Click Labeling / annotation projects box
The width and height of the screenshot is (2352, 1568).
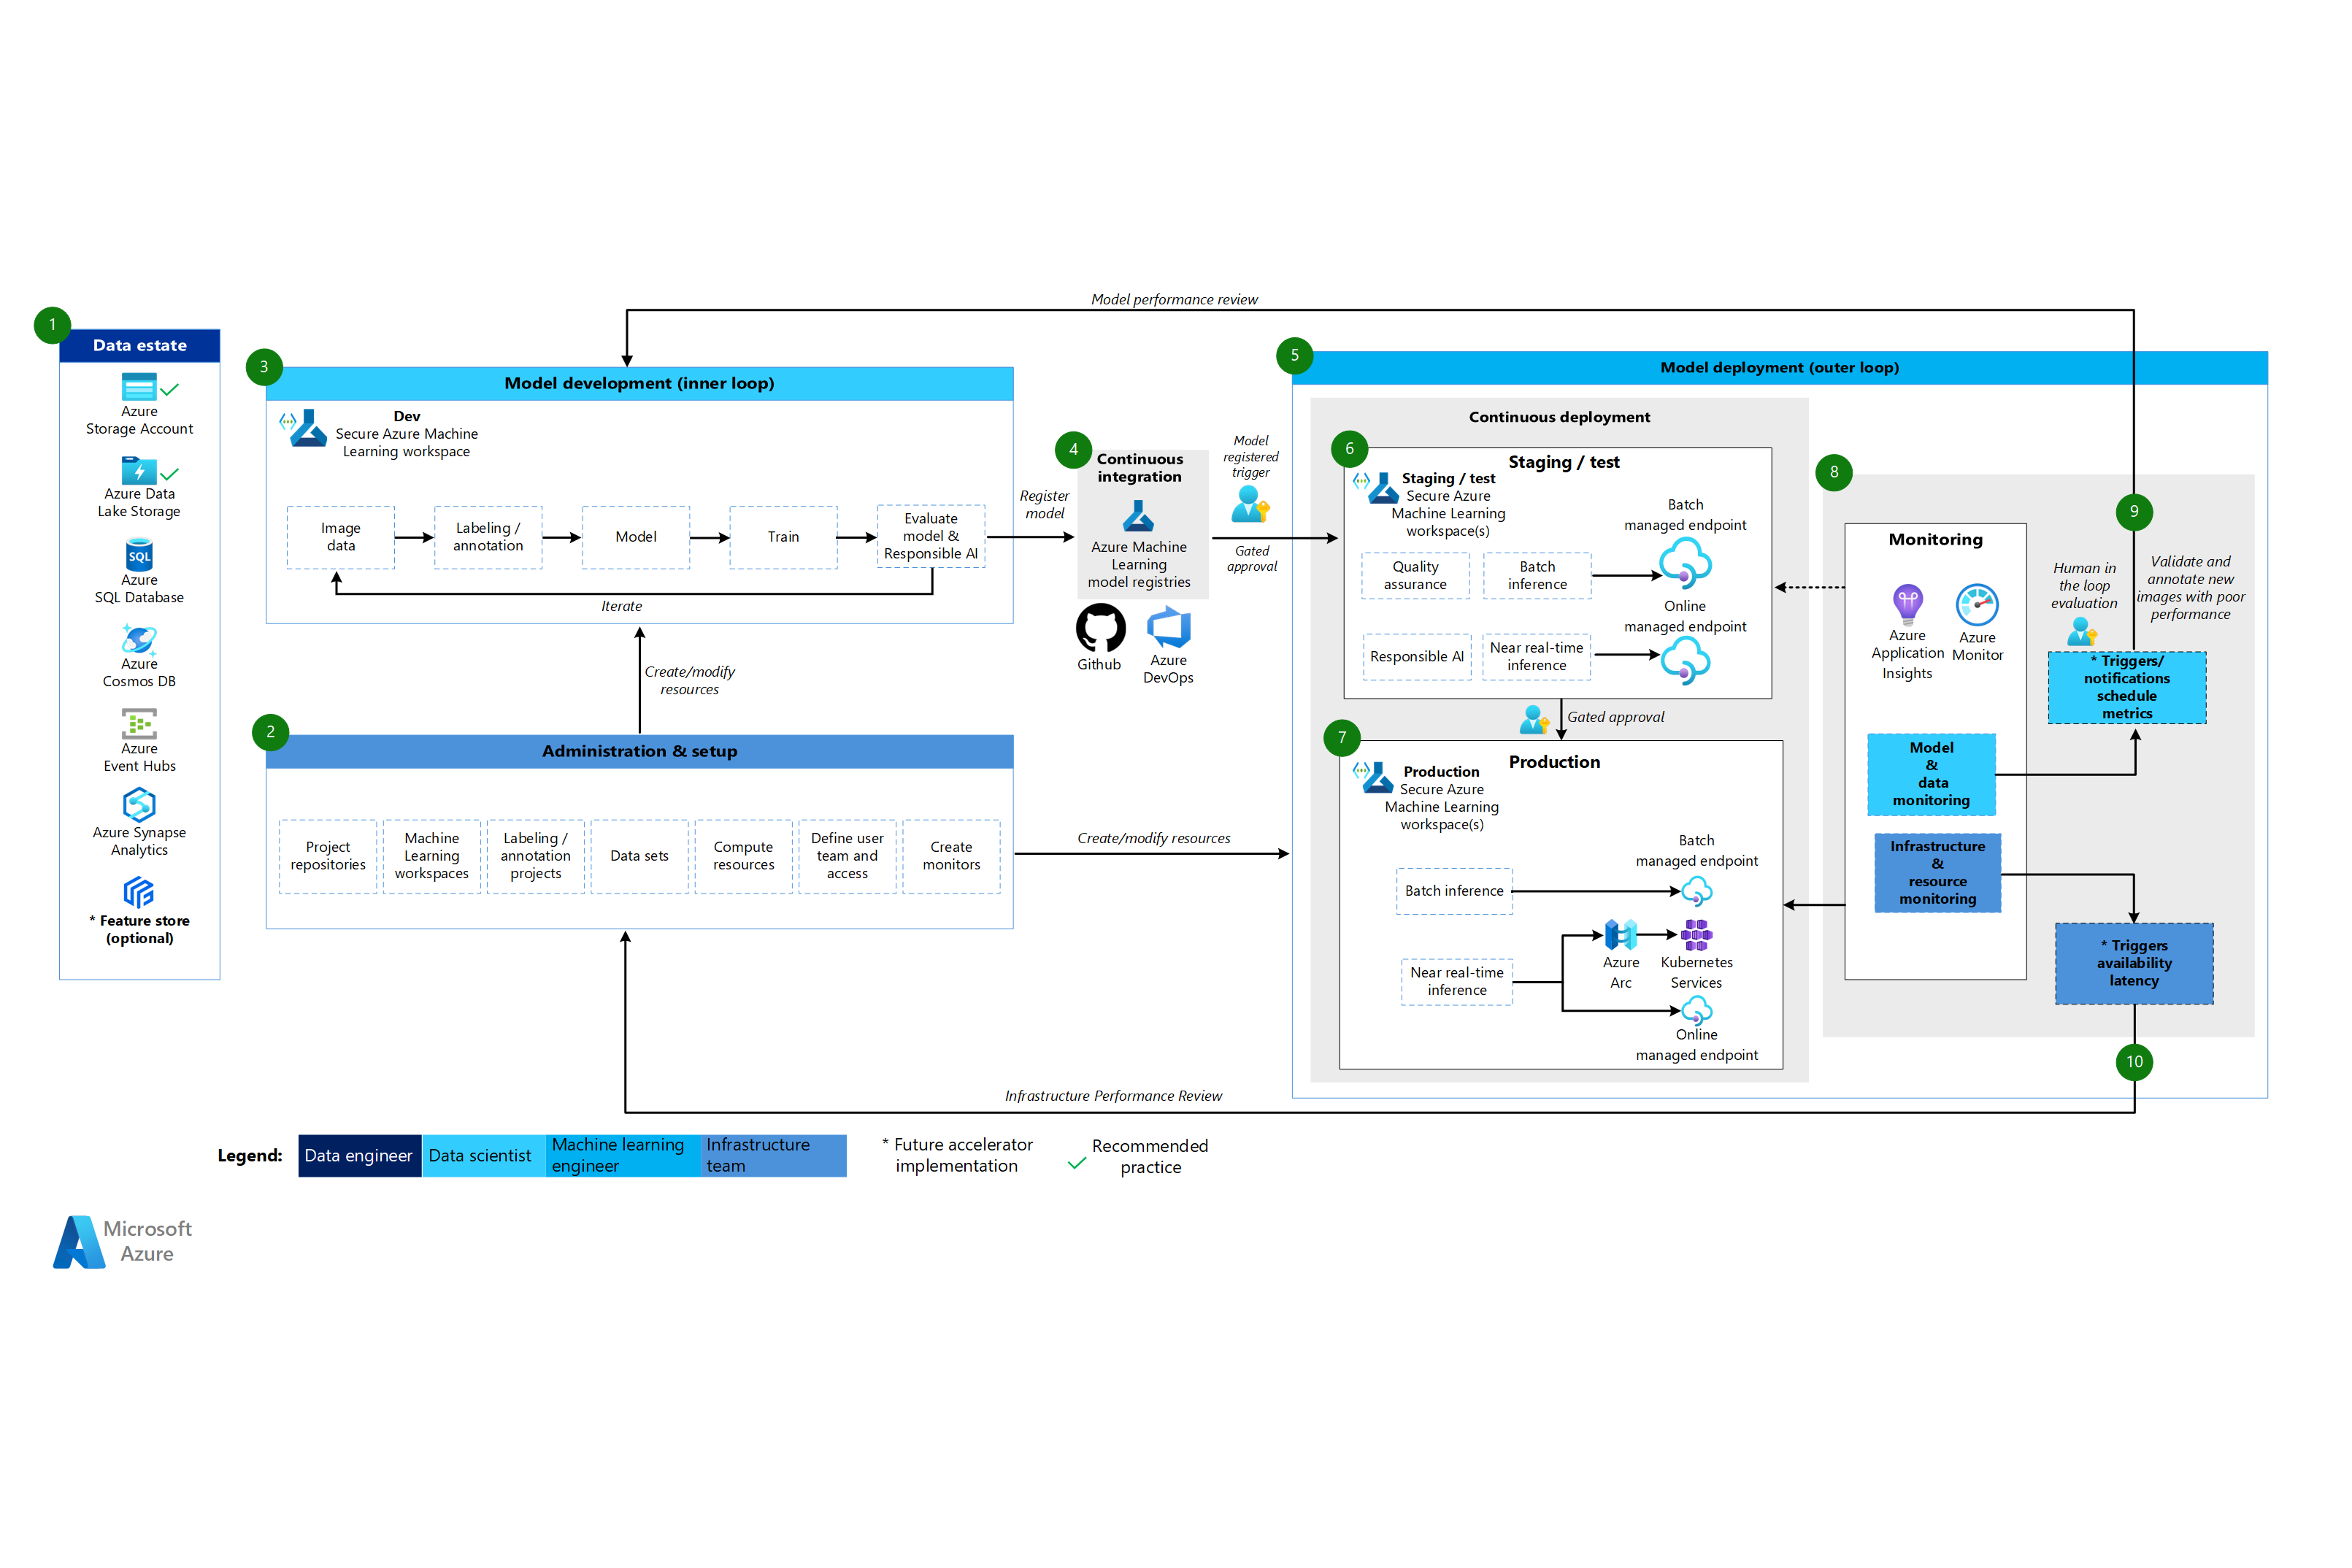click(536, 856)
